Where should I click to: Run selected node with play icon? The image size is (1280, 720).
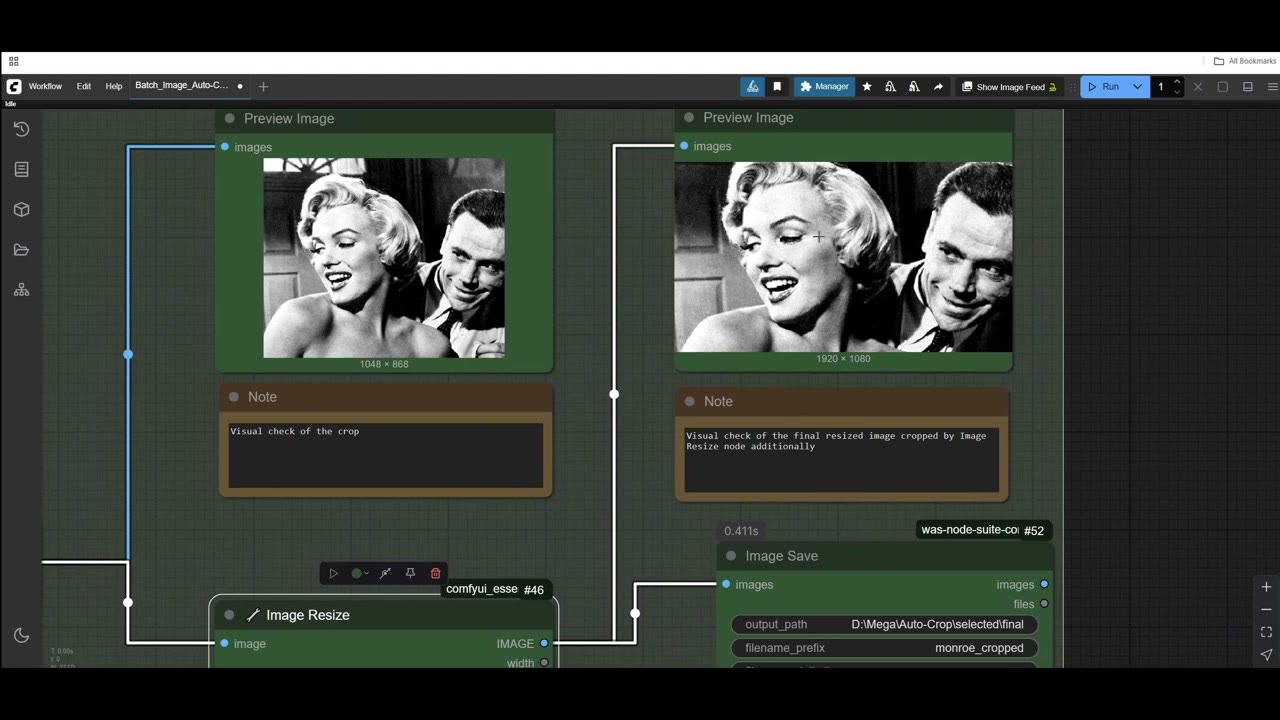point(333,573)
